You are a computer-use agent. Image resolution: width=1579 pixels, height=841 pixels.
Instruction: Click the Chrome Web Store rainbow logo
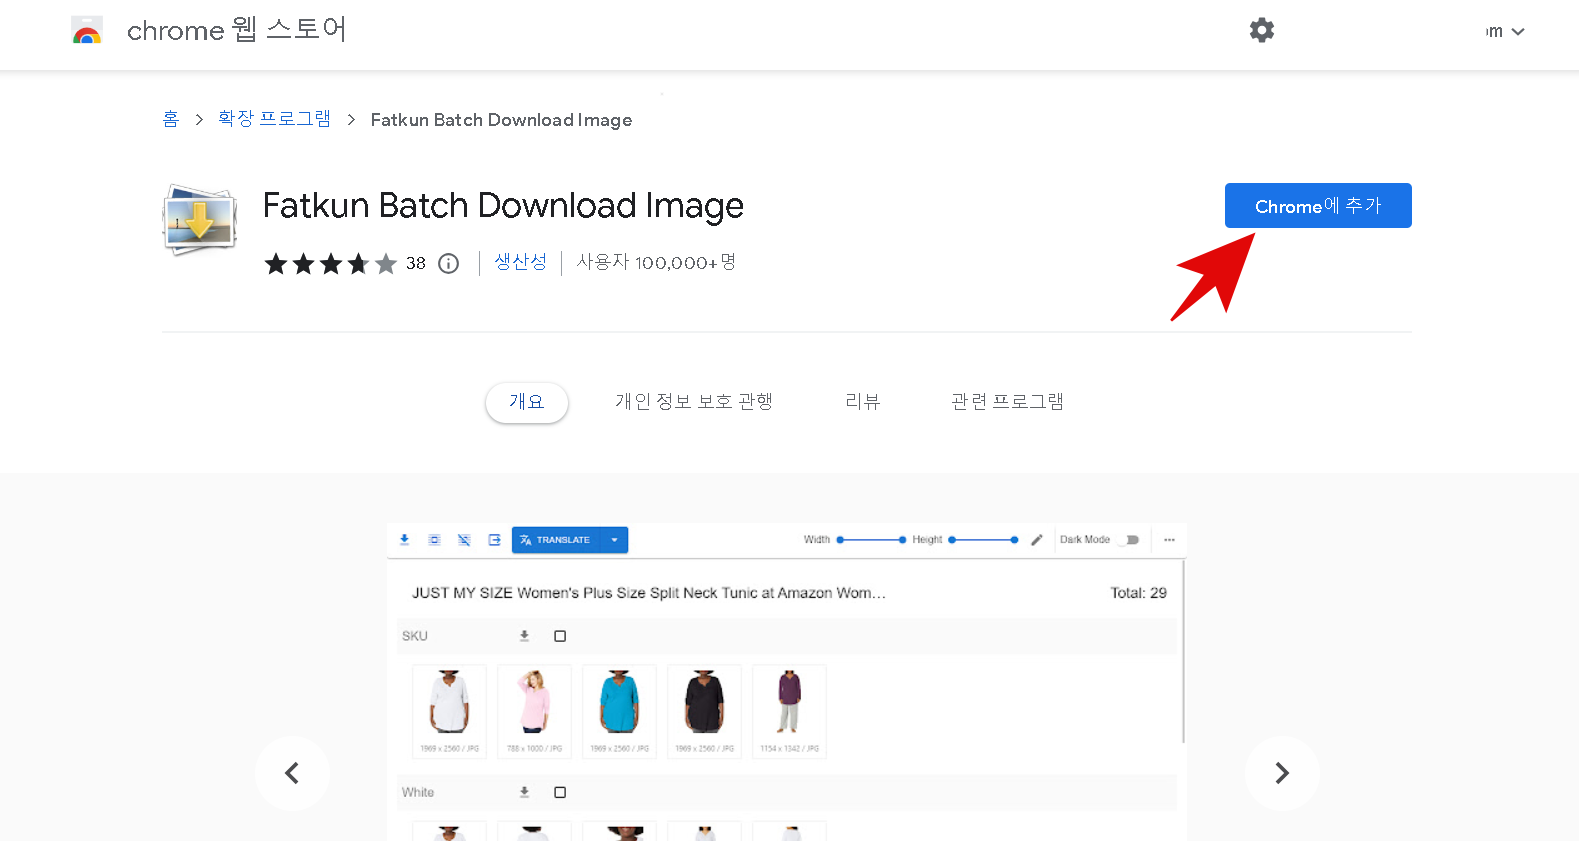pyautogui.click(x=87, y=31)
